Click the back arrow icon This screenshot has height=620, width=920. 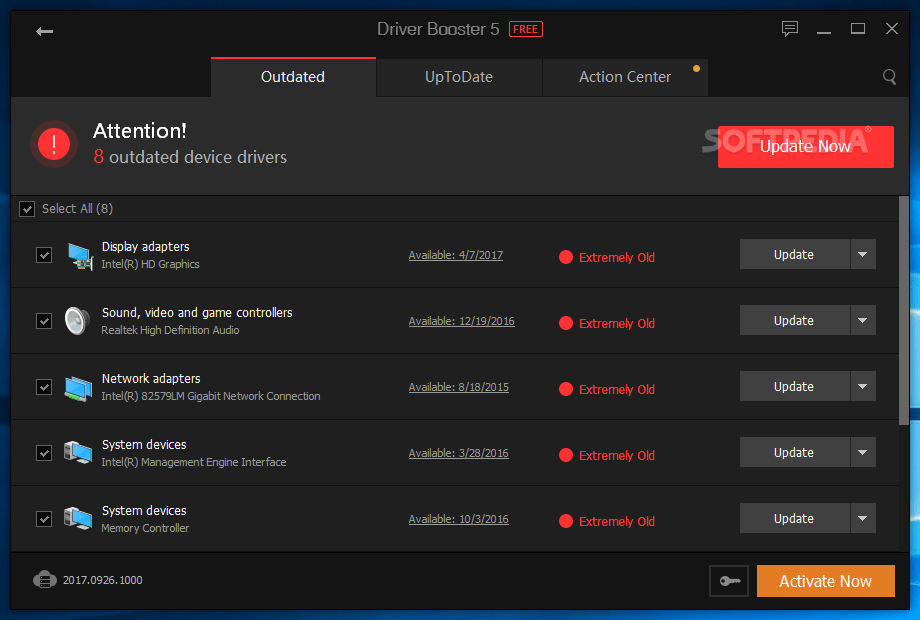pos(44,31)
